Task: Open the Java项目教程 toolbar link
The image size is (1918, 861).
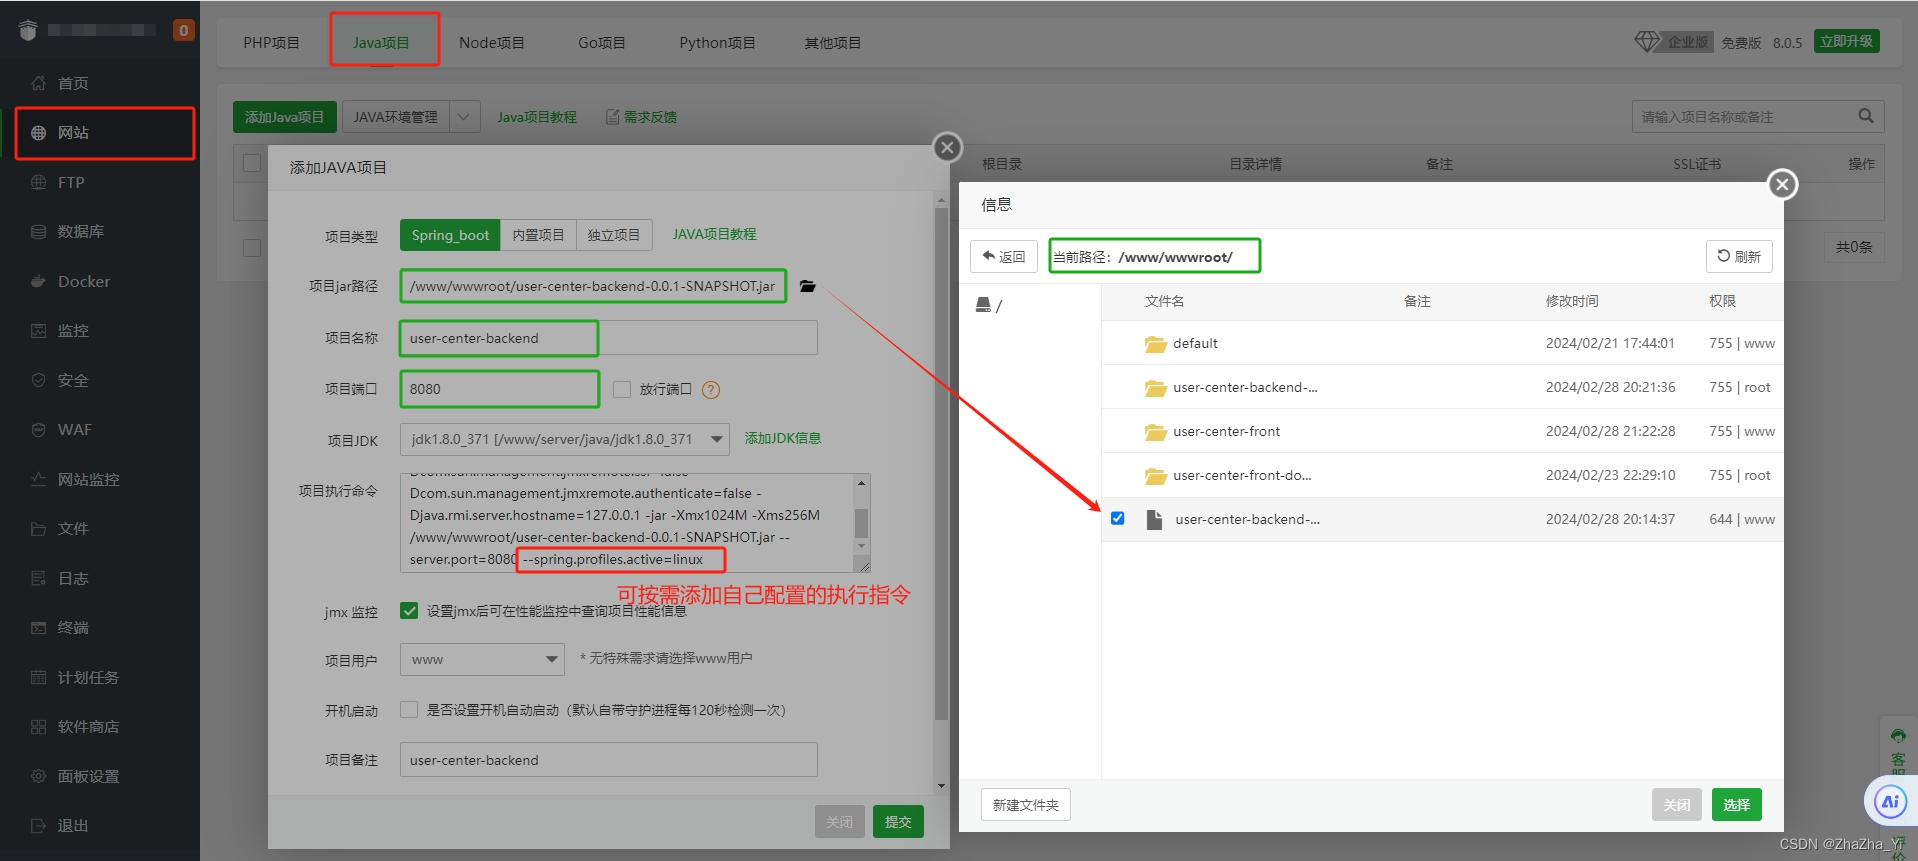Action: click(537, 117)
